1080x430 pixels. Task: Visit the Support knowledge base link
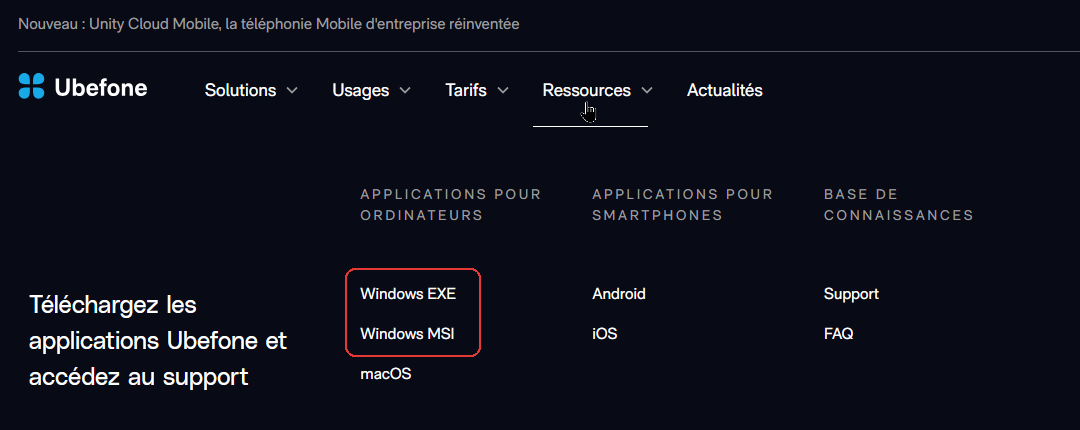click(x=851, y=294)
